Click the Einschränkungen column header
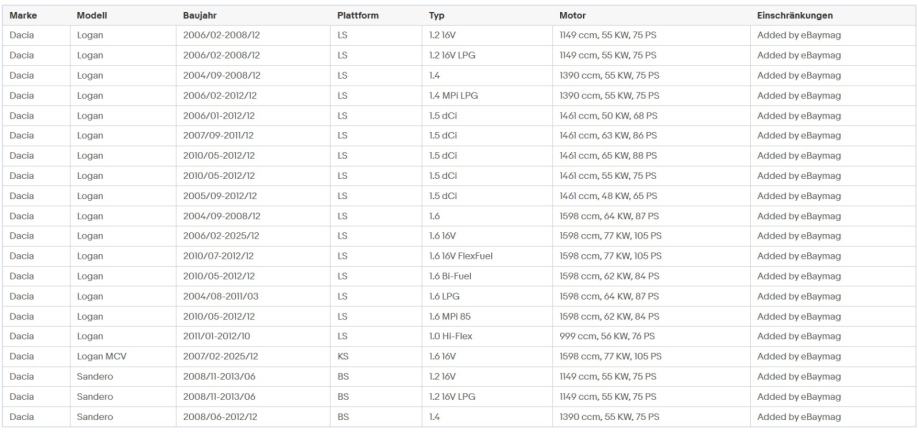The height and width of the screenshot is (432, 919). click(x=795, y=16)
